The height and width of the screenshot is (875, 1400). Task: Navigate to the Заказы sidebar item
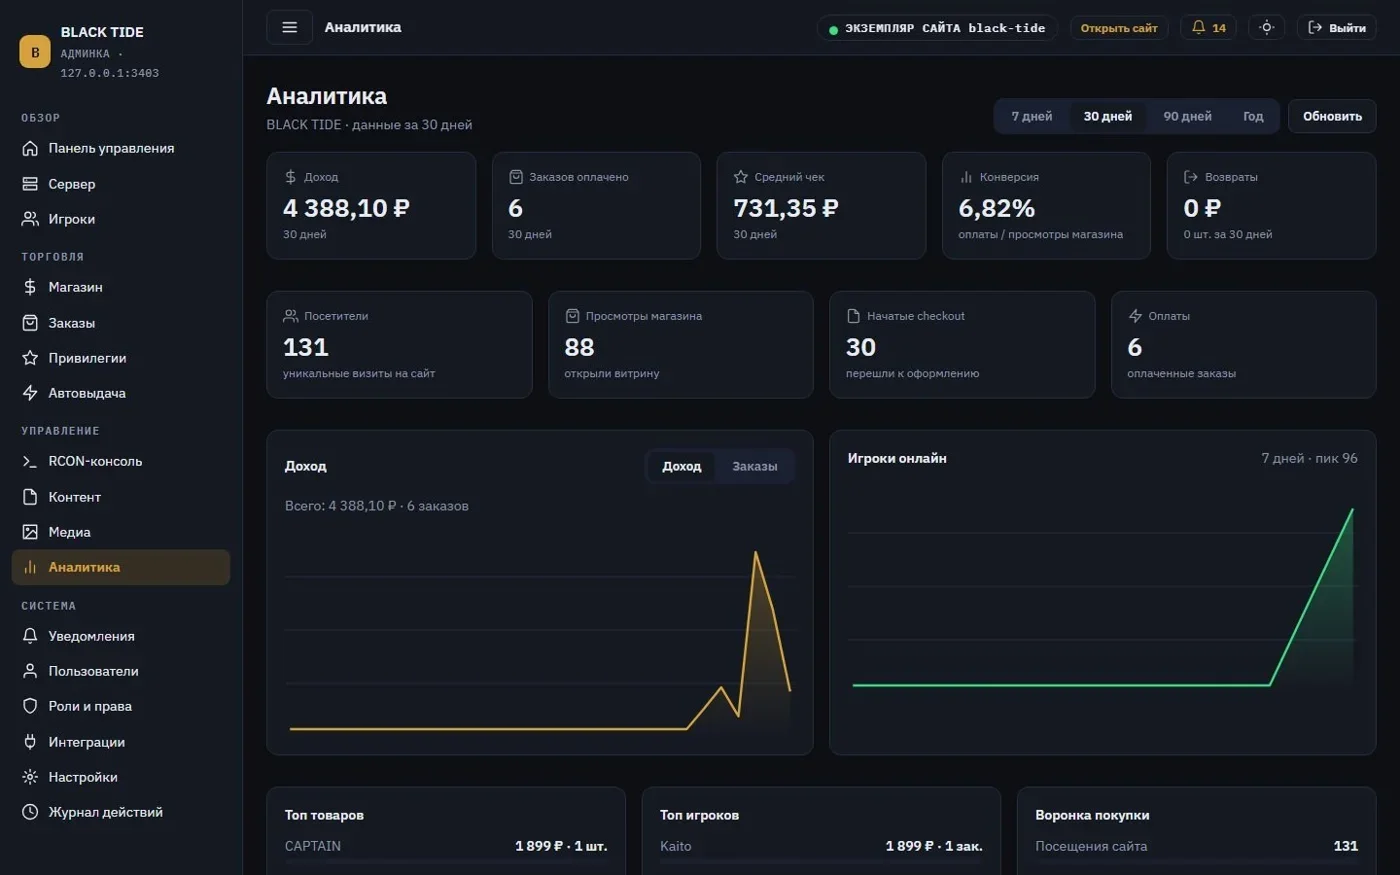click(121, 323)
